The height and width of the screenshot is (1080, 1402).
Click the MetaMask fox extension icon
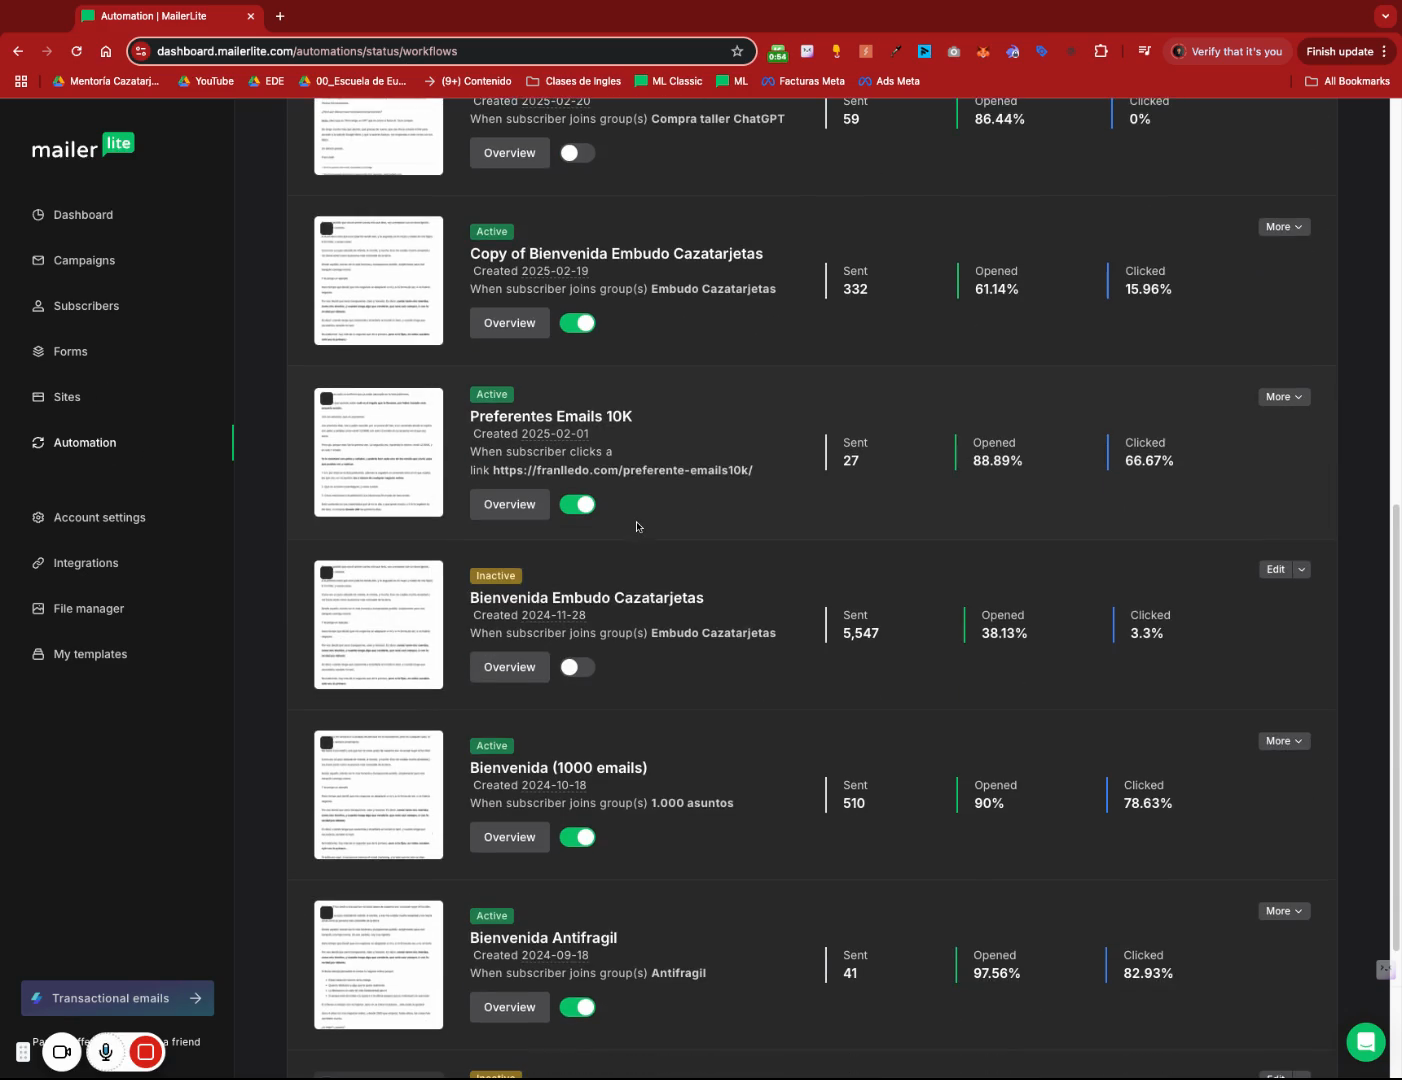tap(983, 51)
